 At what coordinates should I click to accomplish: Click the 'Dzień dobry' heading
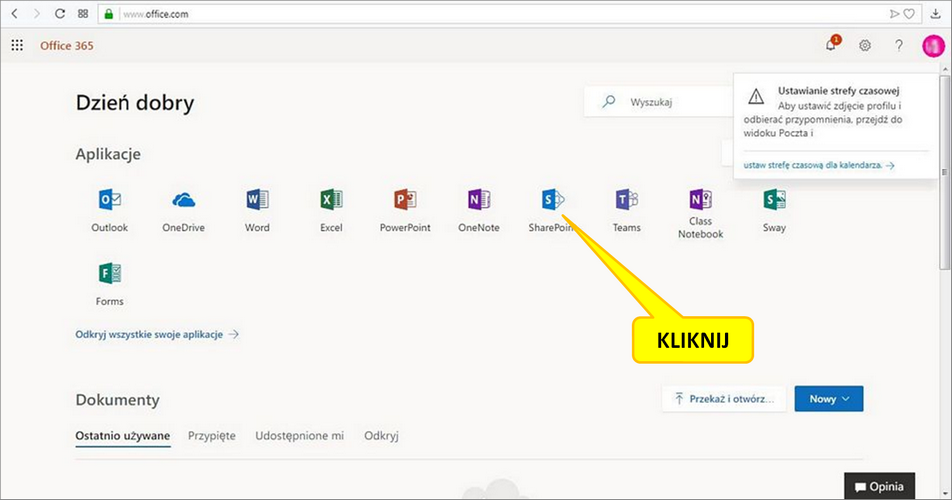pyautogui.click(x=135, y=103)
